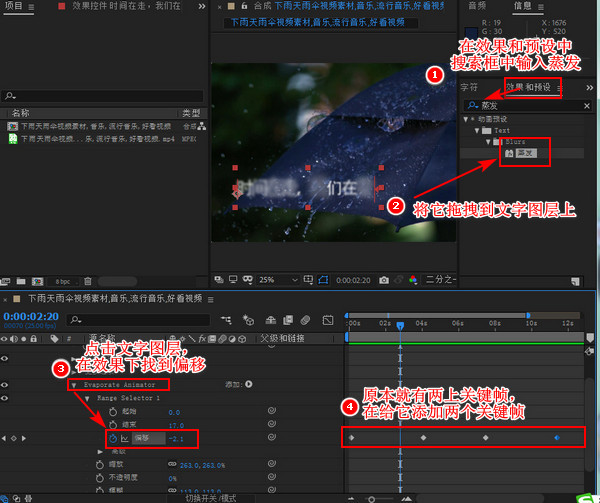Open show channel RGB icon
The width and height of the screenshot is (600, 503).
click(413, 280)
